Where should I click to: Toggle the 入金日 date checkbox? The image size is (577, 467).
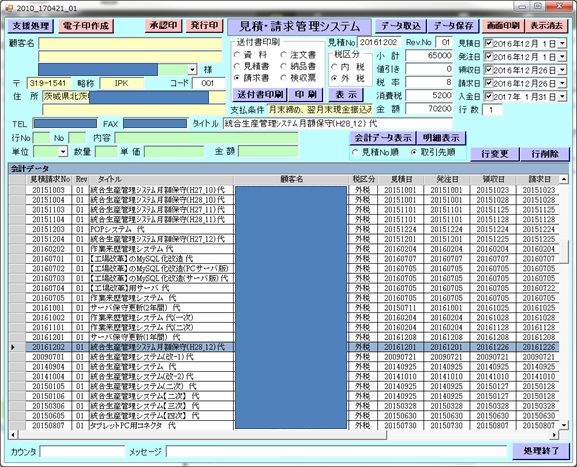(x=488, y=96)
